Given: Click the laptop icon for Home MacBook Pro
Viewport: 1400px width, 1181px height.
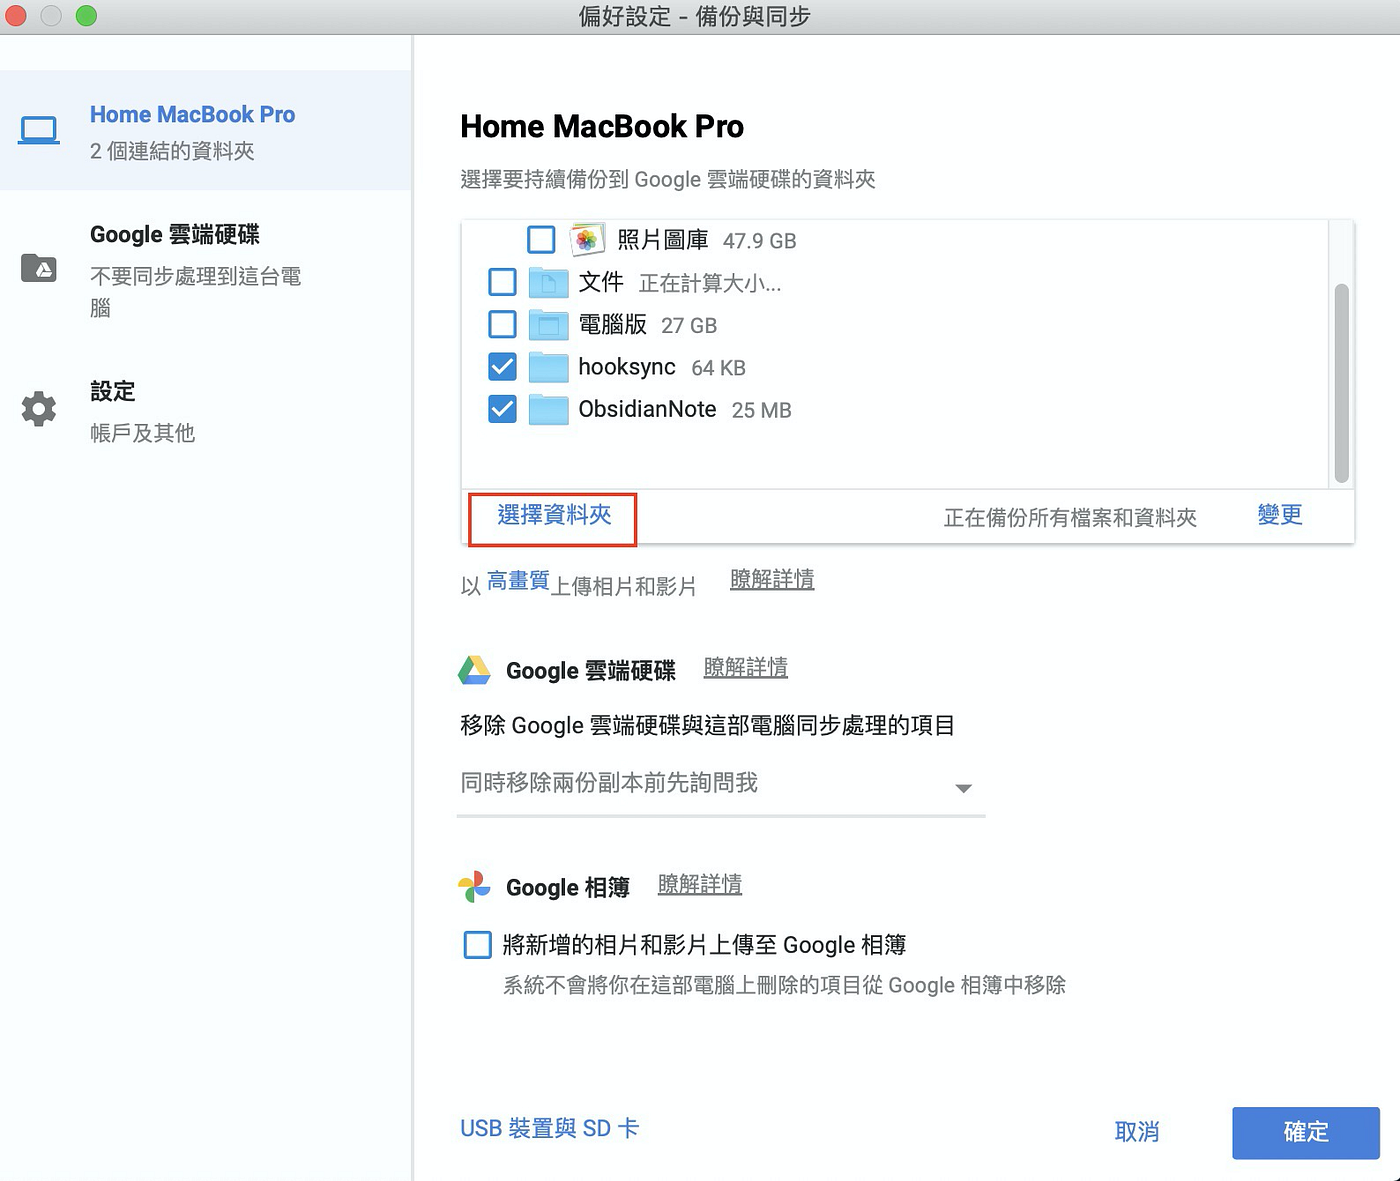Looking at the screenshot, I should (39, 131).
